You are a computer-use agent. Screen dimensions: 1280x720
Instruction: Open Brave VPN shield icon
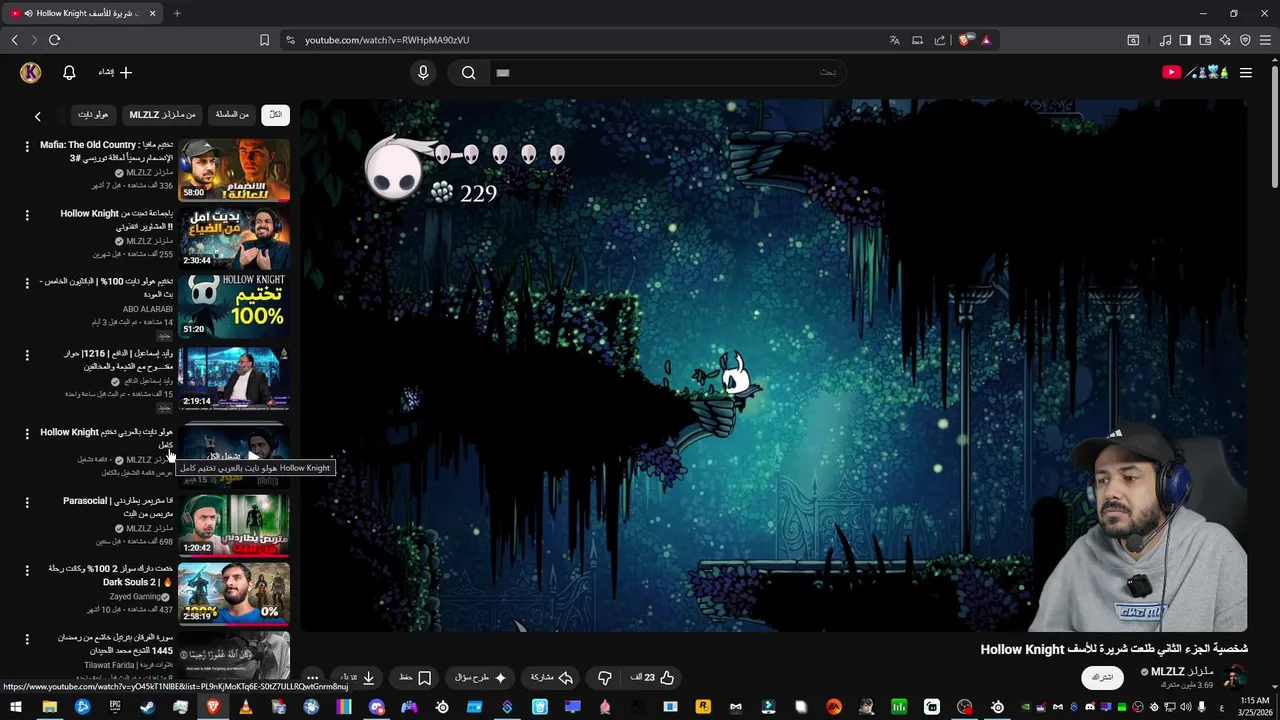pos(1245,40)
